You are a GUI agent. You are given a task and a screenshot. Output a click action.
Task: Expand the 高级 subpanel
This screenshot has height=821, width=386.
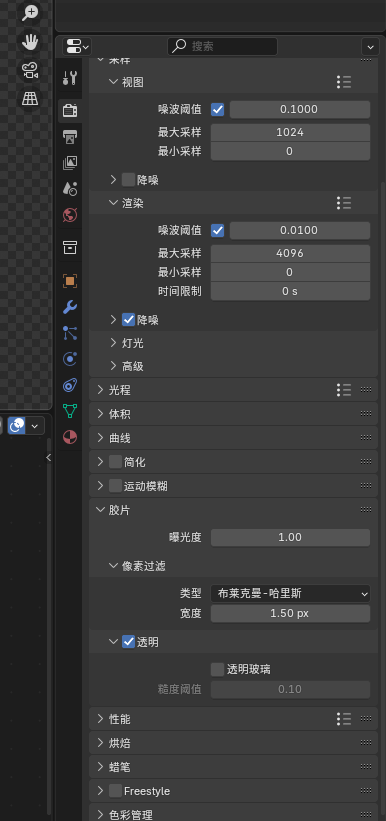tap(114, 366)
